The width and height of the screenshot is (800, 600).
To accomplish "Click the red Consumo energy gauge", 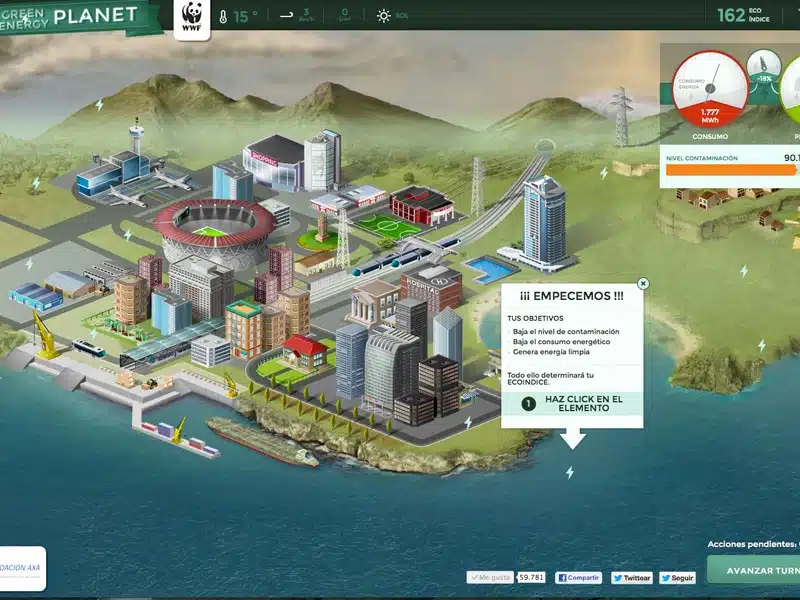I will click(710, 90).
